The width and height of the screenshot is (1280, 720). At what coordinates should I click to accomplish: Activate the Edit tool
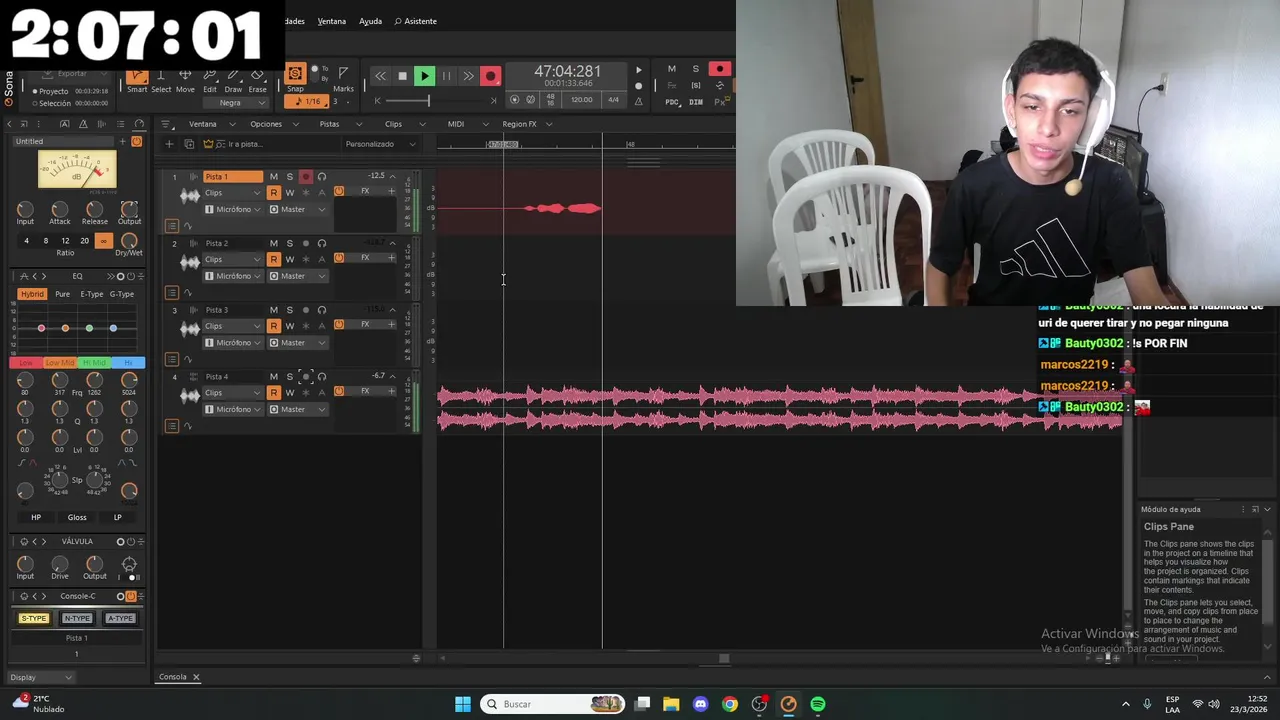[x=210, y=80]
